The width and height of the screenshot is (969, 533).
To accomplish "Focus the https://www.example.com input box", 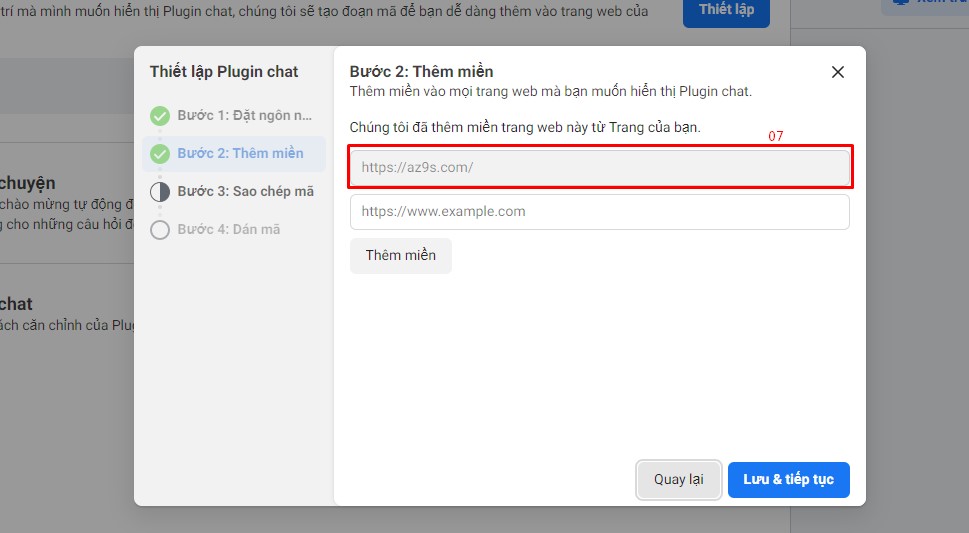I will (x=600, y=212).
